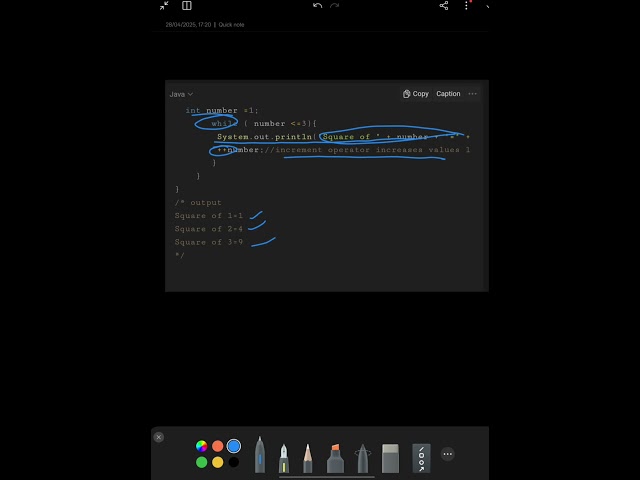The image size is (640, 480).
Task: Open more drawing tools ellipsis
Action: [x=448, y=454]
